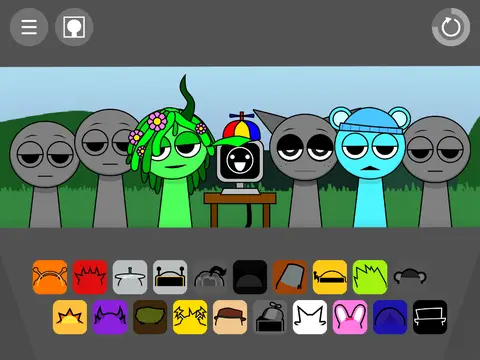Click the second gray character from the left
480x360 pixels.
pos(109,167)
